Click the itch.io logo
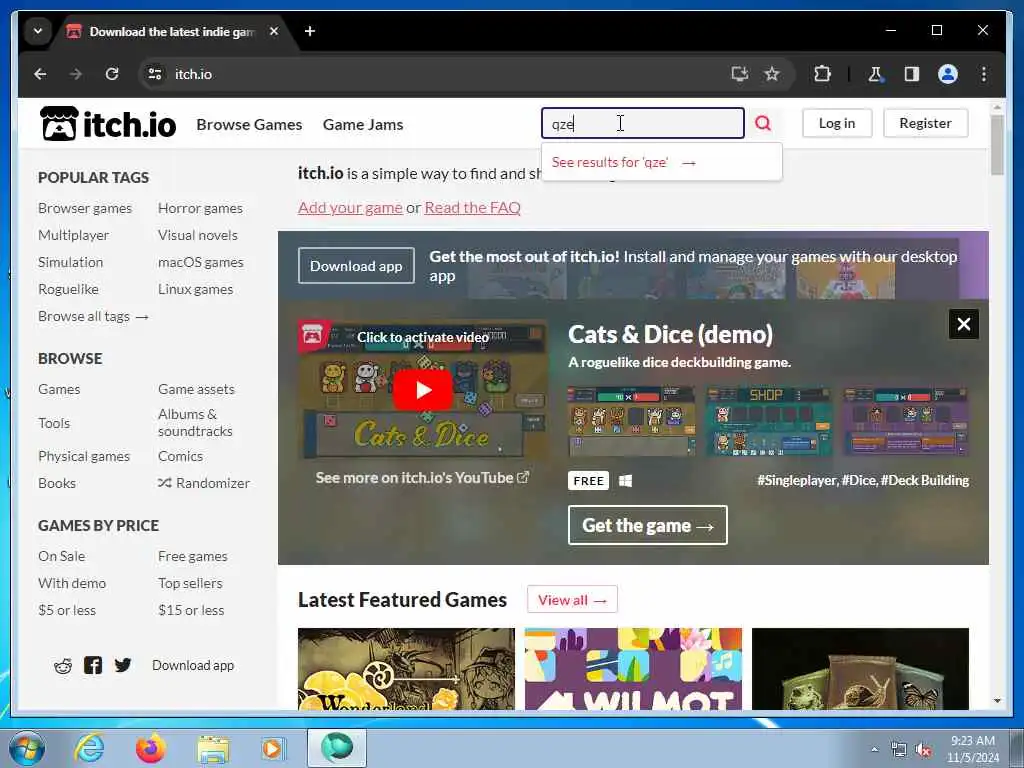The image size is (1024, 768). click(x=108, y=123)
